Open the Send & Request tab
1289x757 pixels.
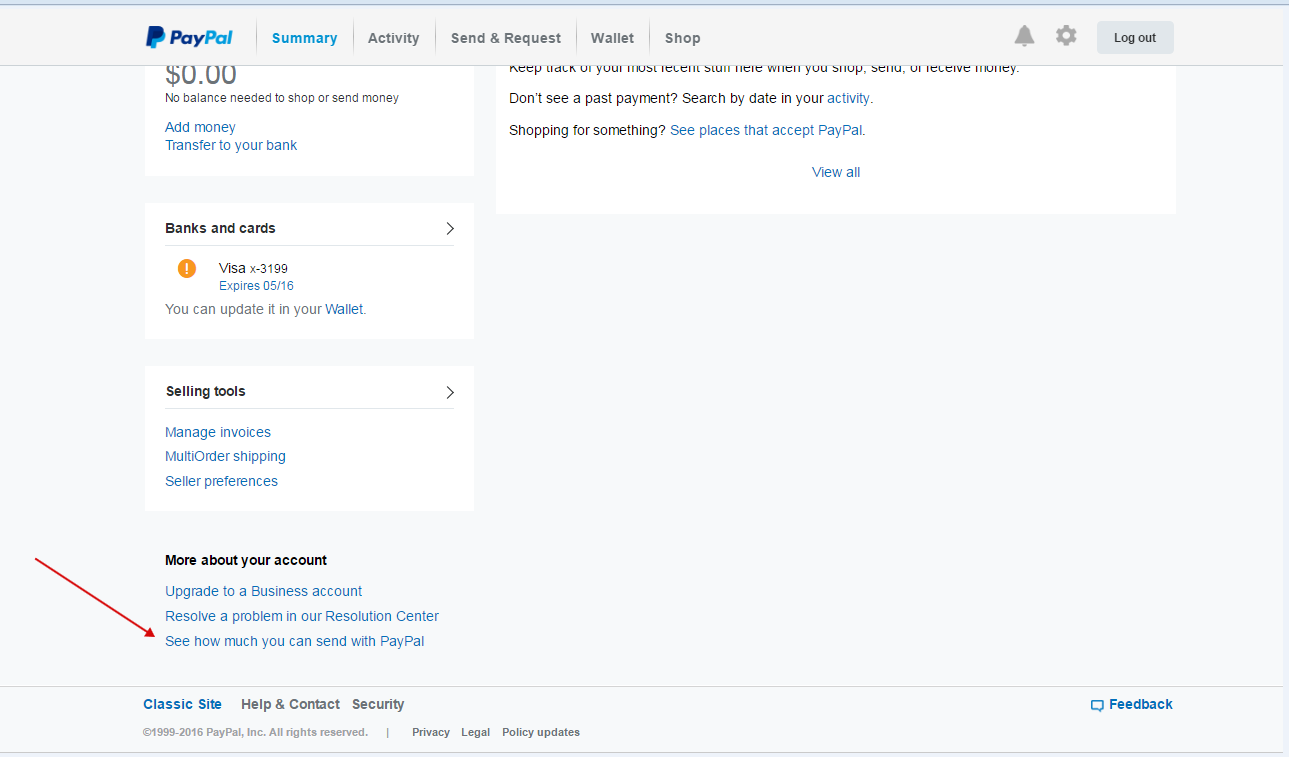click(505, 38)
